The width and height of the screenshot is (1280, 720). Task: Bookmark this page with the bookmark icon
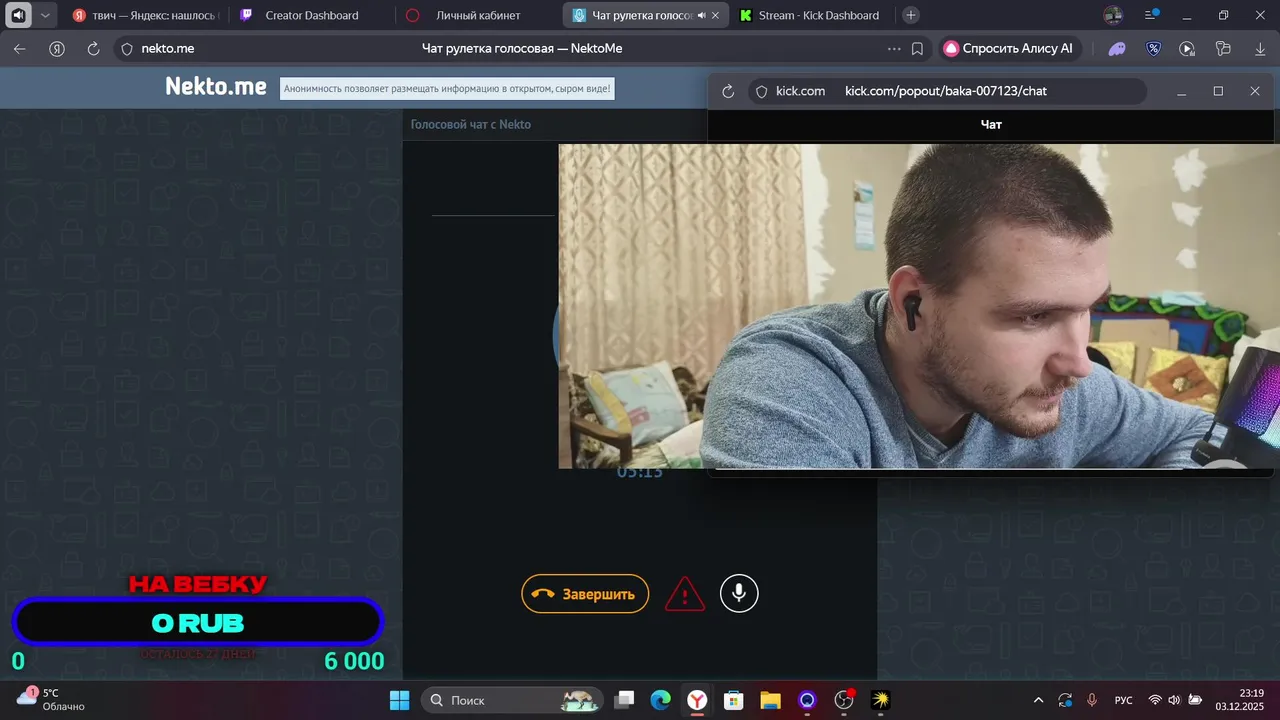tap(917, 48)
